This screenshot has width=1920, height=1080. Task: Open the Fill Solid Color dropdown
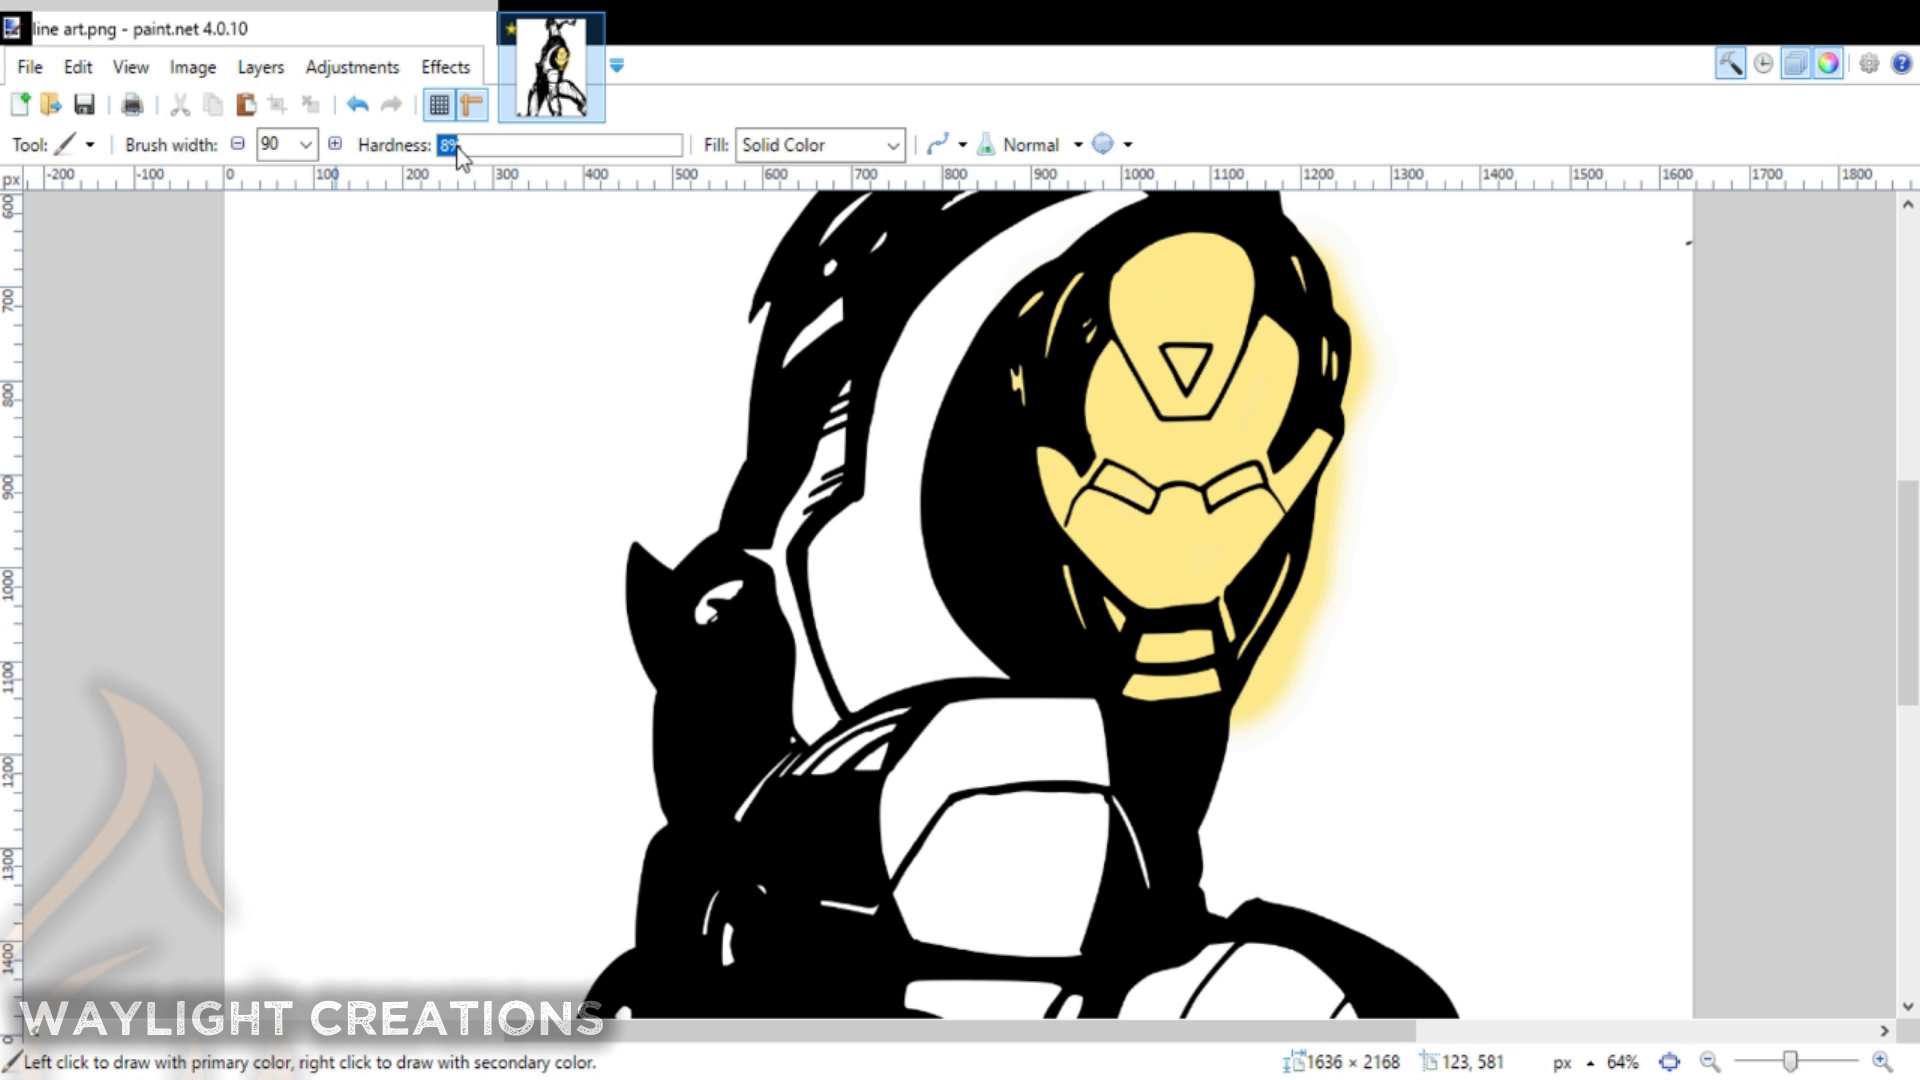(x=820, y=145)
